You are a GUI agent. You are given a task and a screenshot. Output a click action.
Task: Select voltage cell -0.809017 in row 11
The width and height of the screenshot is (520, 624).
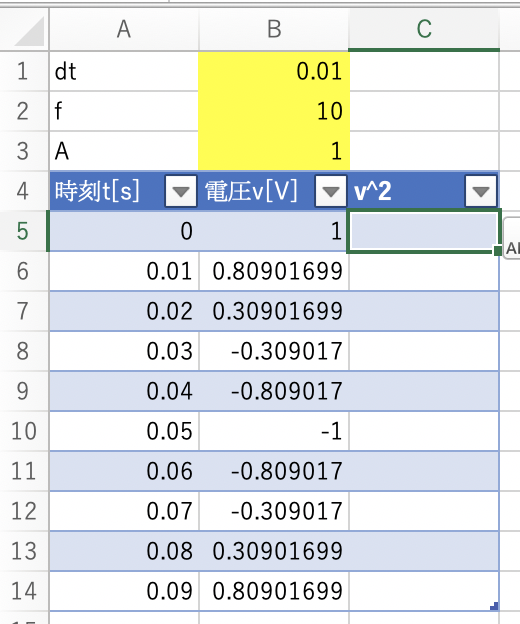[x=274, y=471]
